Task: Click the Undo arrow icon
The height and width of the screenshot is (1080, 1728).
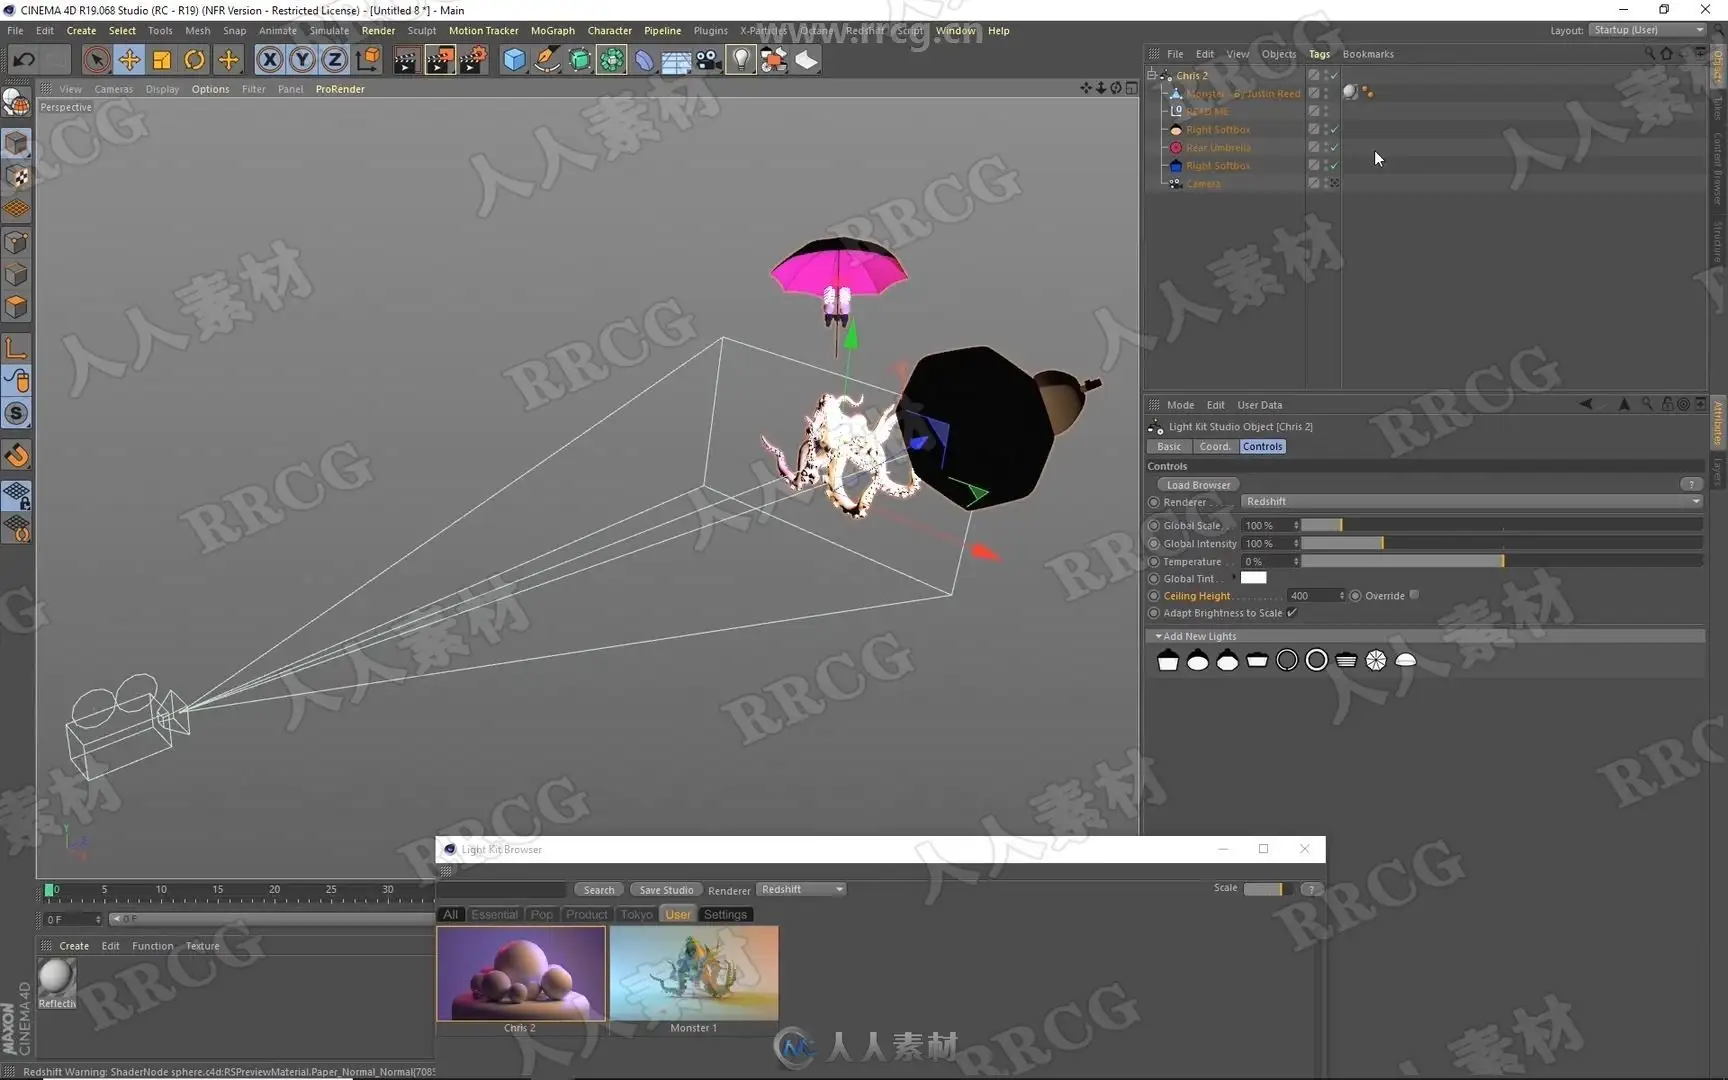Action: click(x=23, y=60)
